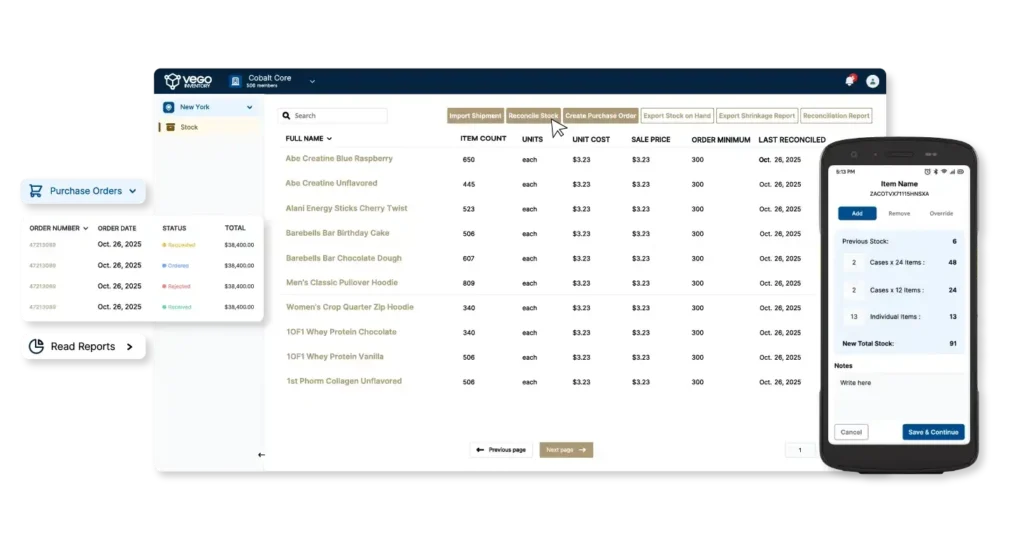Click Cases x 24 items quantity field
Screen dimensions: 1024x555
(854, 262)
